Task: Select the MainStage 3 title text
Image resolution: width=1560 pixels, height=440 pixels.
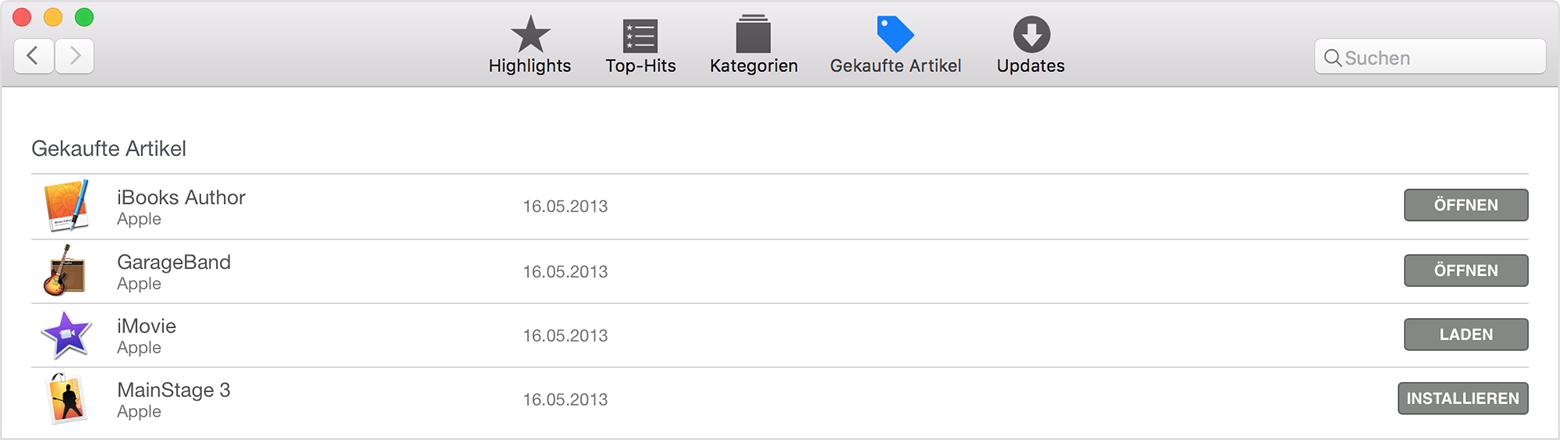Action: (x=174, y=389)
